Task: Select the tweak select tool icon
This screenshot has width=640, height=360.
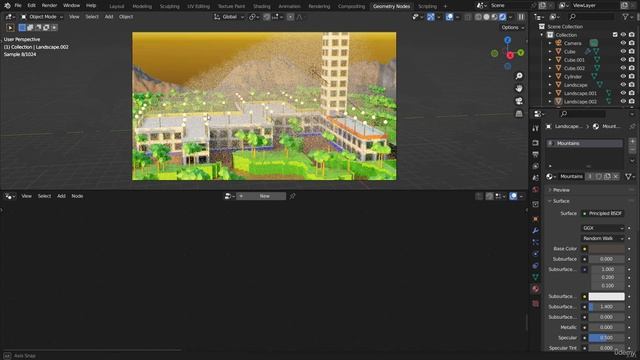Action: (x=10, y=28)
